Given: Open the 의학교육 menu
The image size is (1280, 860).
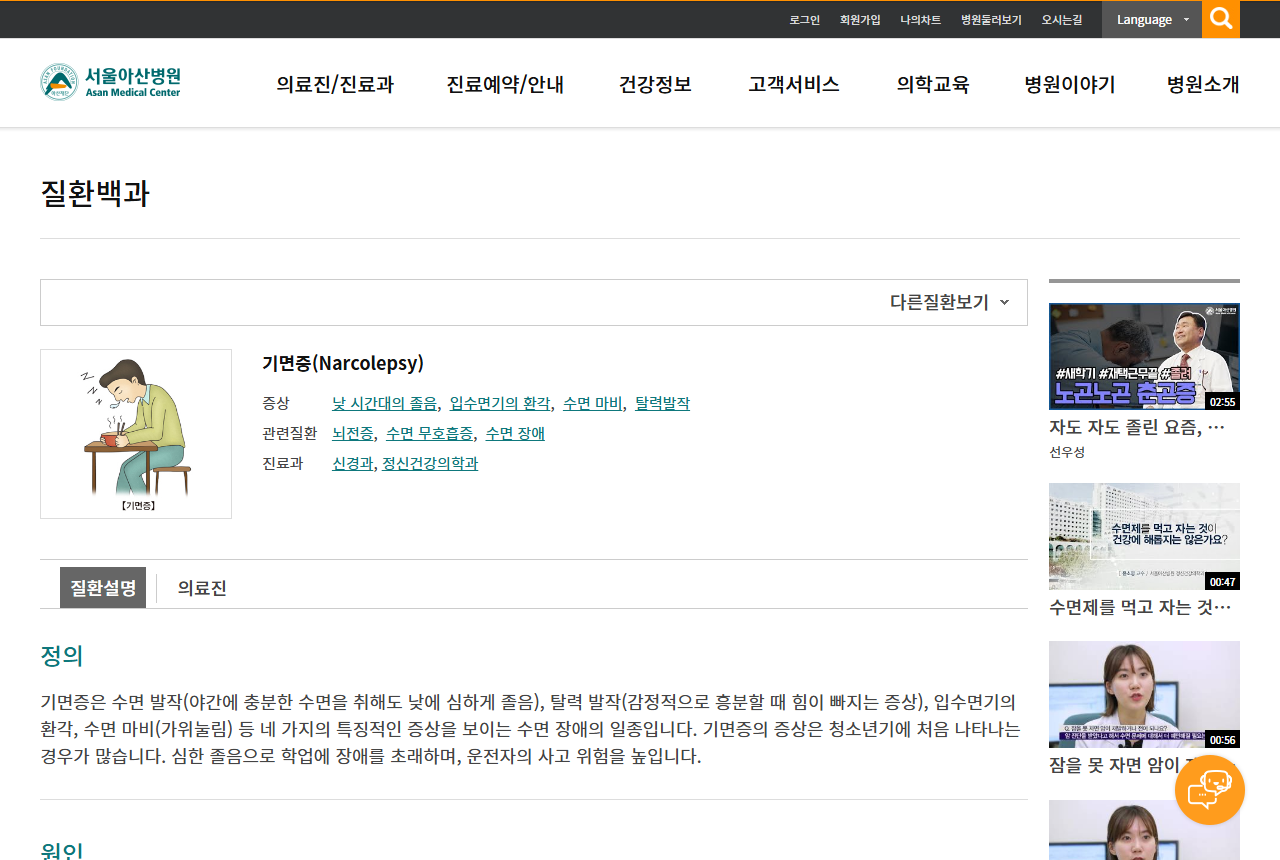Looking at the screenshot, I should click(933, 84).
